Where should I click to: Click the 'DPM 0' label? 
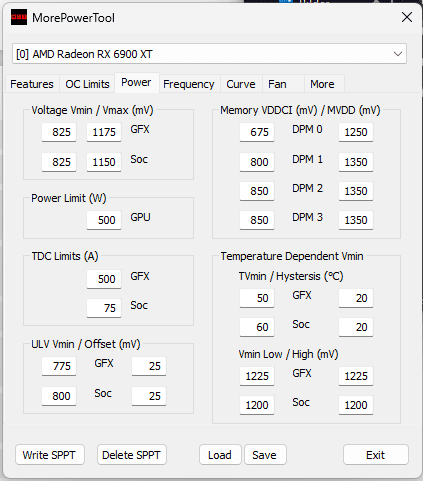307,129
